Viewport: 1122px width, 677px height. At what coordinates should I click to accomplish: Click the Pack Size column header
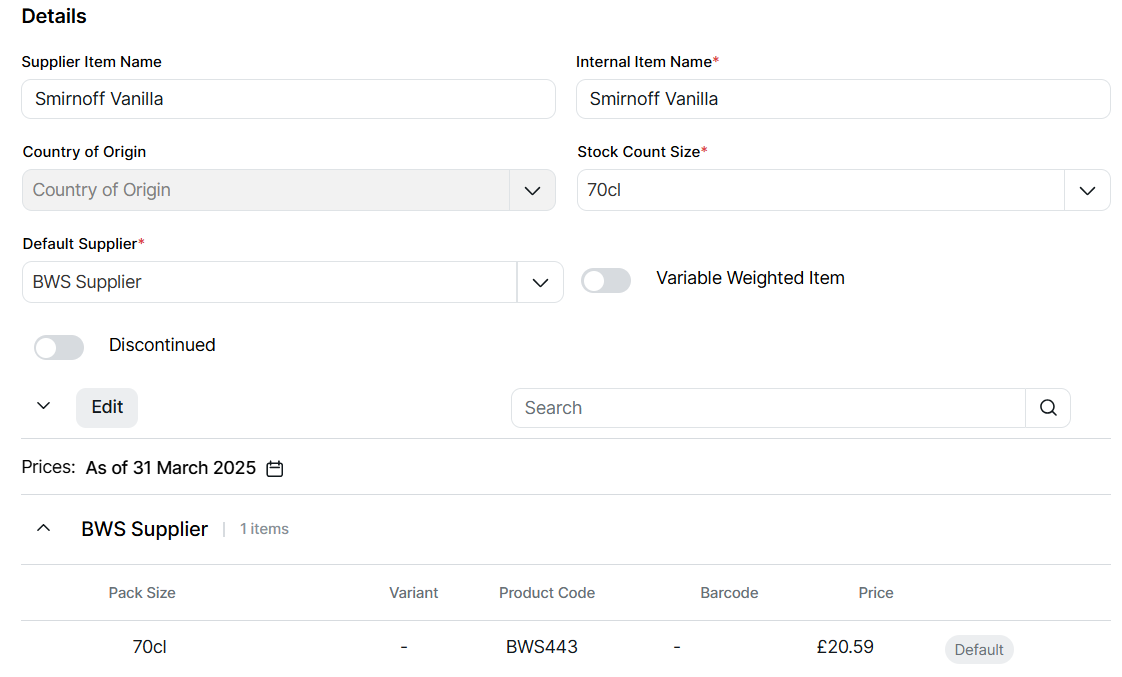pyautogui.click(x=142, y=593)
